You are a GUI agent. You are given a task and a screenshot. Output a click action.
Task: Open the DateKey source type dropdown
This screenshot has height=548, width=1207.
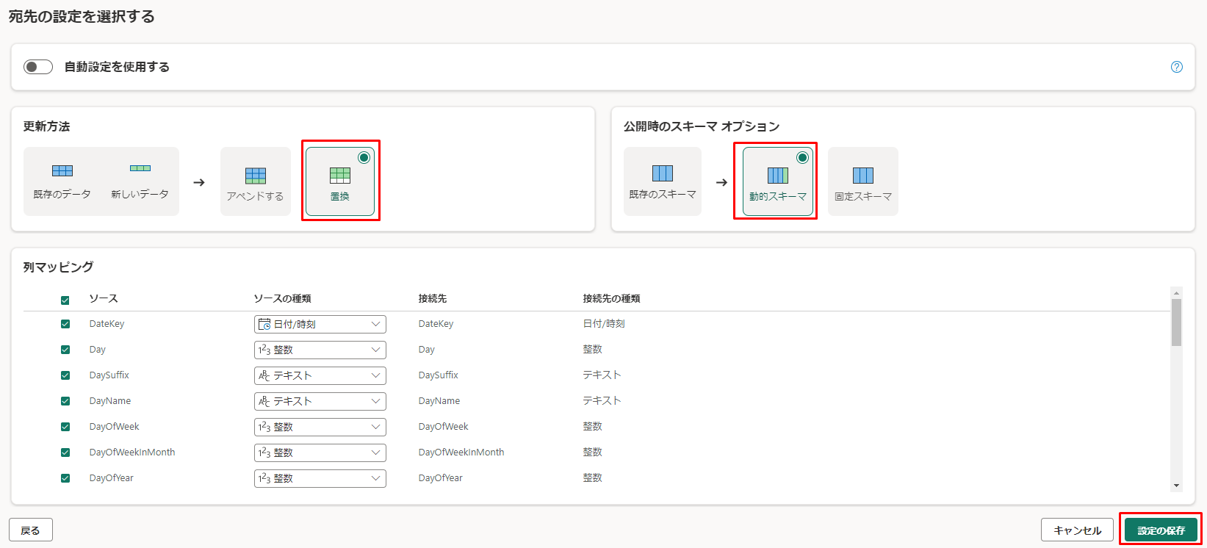[x=320, y=324]
